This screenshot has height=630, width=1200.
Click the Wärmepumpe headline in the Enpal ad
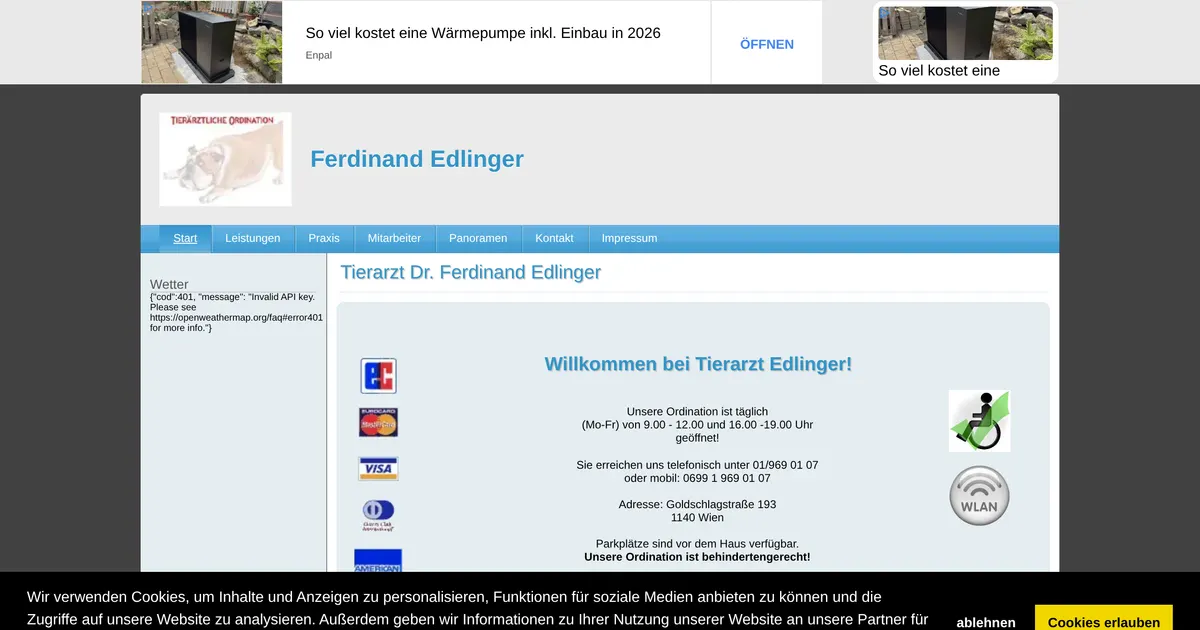click(x=484, y=32)
